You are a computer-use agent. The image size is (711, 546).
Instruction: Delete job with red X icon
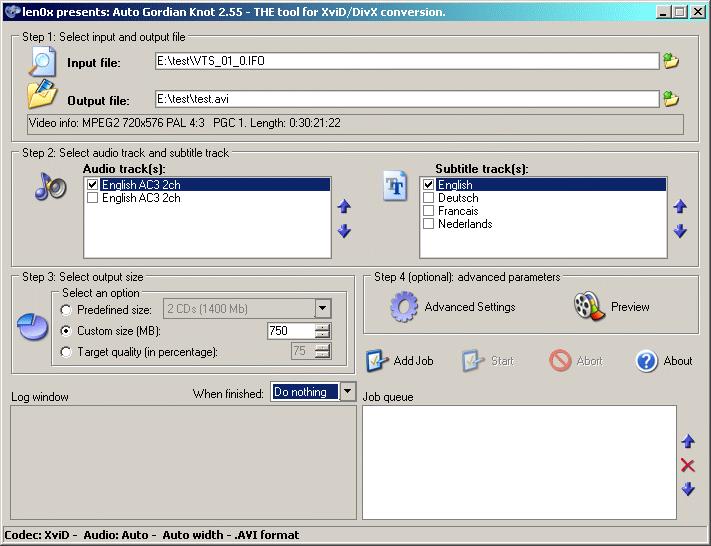pyautogui.click(x=688, y=465)
